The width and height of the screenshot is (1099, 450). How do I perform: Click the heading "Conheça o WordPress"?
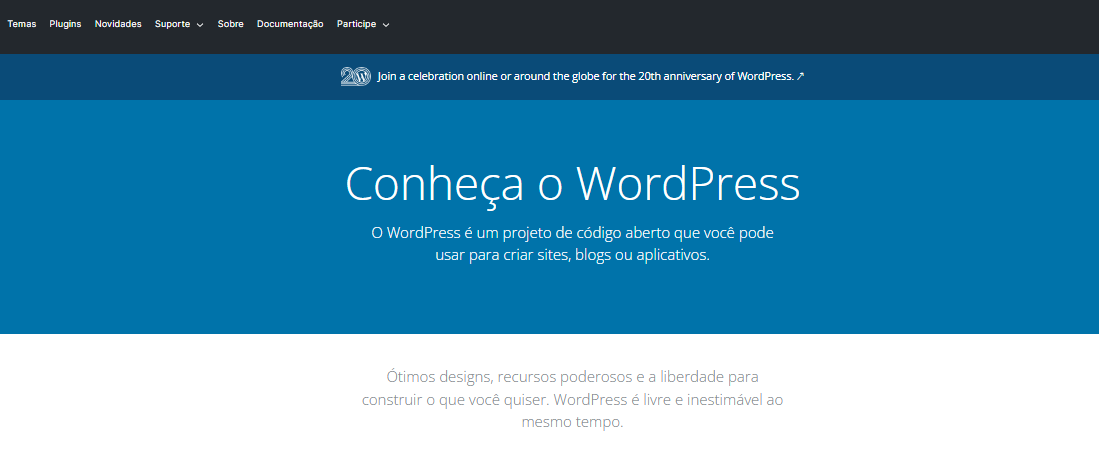click(x=572, y=184)
